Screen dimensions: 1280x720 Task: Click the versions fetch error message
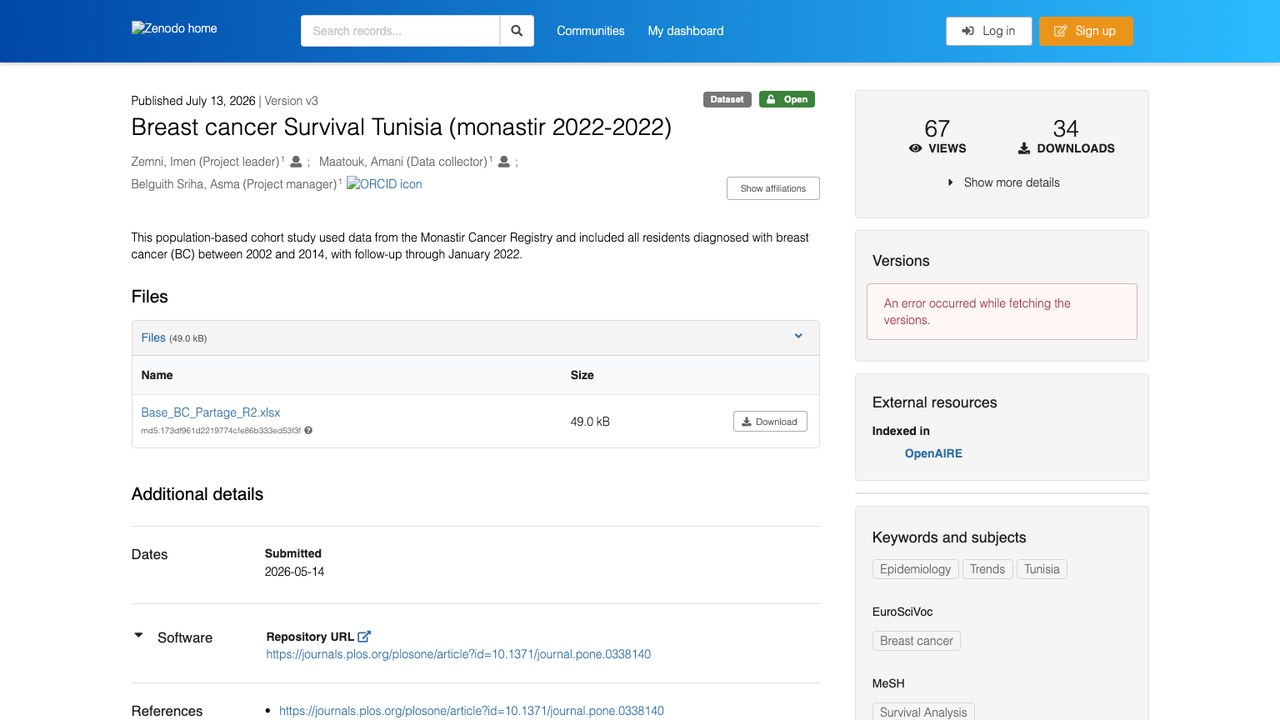tap(1002, 311)
